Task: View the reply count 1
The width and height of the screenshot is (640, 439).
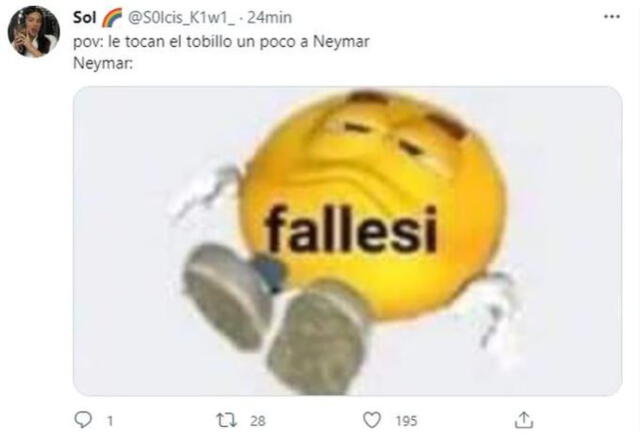Action: pyautogui.click(x=109, y=421)
